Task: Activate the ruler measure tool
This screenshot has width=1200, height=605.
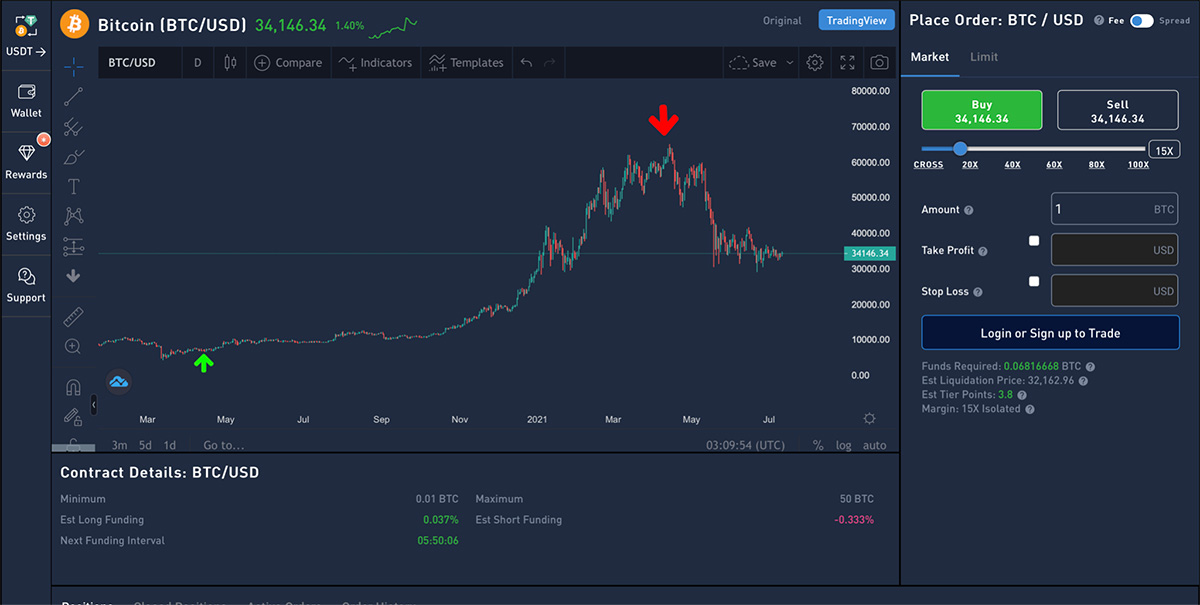Action: click(73, 317)
